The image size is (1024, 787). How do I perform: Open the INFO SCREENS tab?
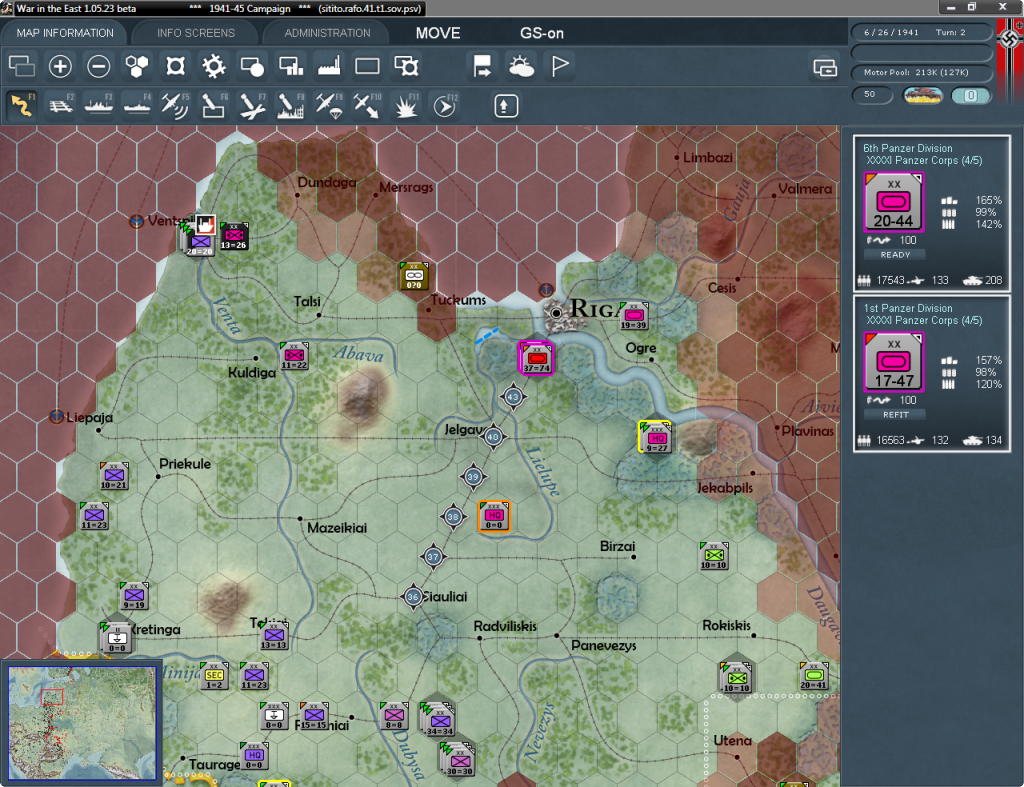(195, 33)
